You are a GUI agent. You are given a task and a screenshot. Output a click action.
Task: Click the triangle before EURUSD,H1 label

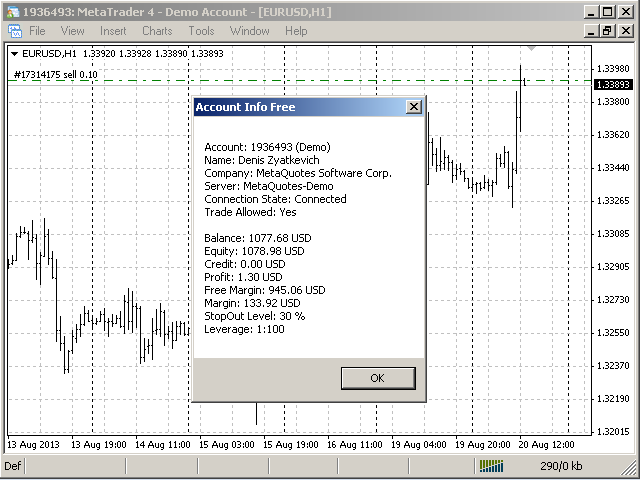14,54
